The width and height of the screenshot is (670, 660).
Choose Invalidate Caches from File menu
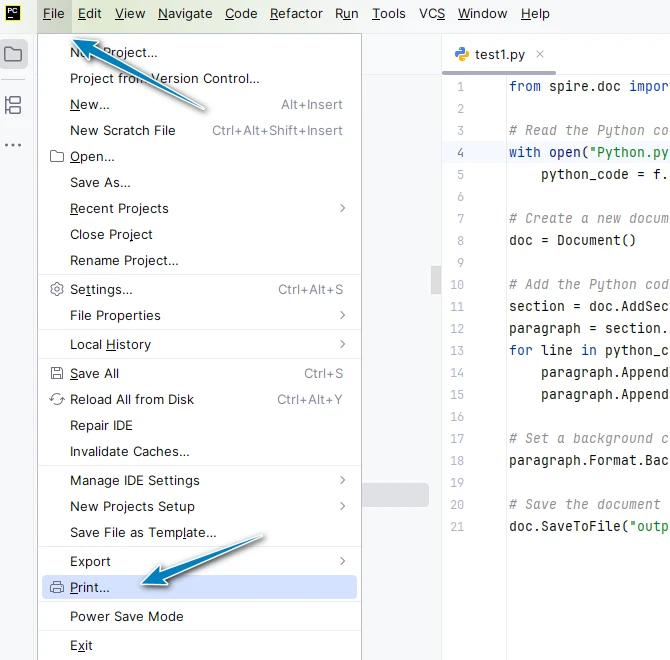pyautogui.click(x=130, y=452)
